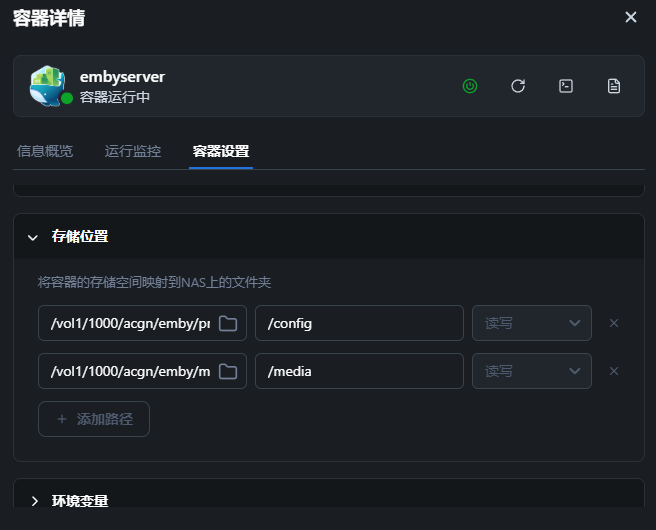The height and width of the screenshot is (530, 656).
Task: Click the 将容器的存储空间映射到NAS上的文件夹 description
Action: [154, 282]
